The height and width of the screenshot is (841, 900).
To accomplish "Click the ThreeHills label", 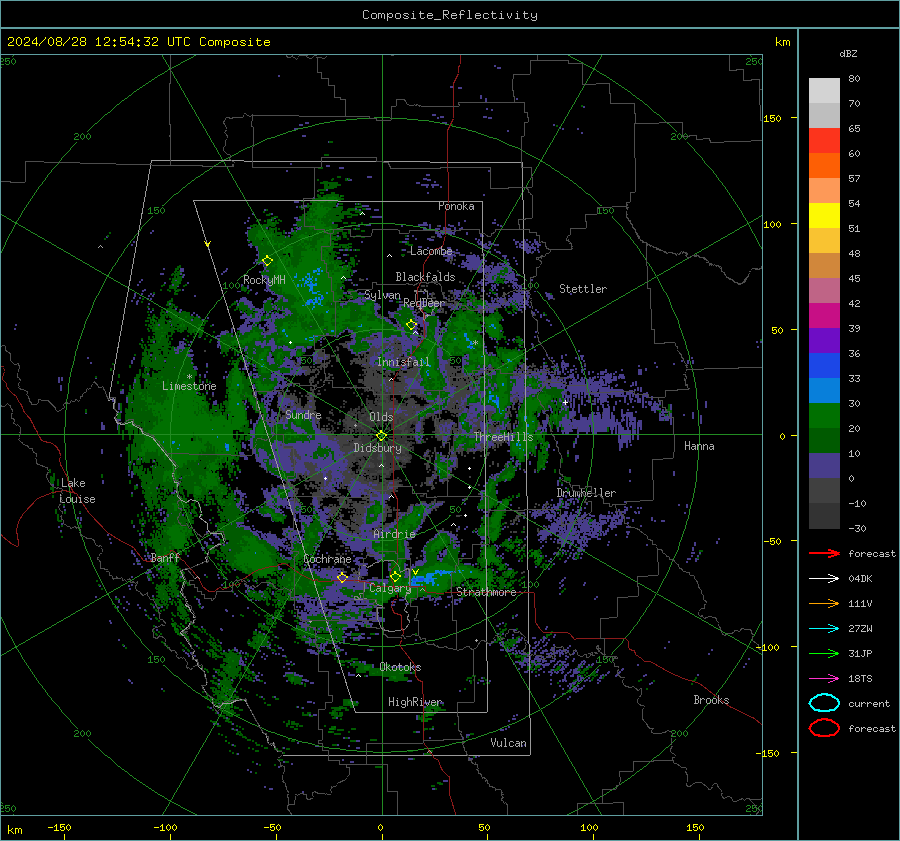I will 503,437.
